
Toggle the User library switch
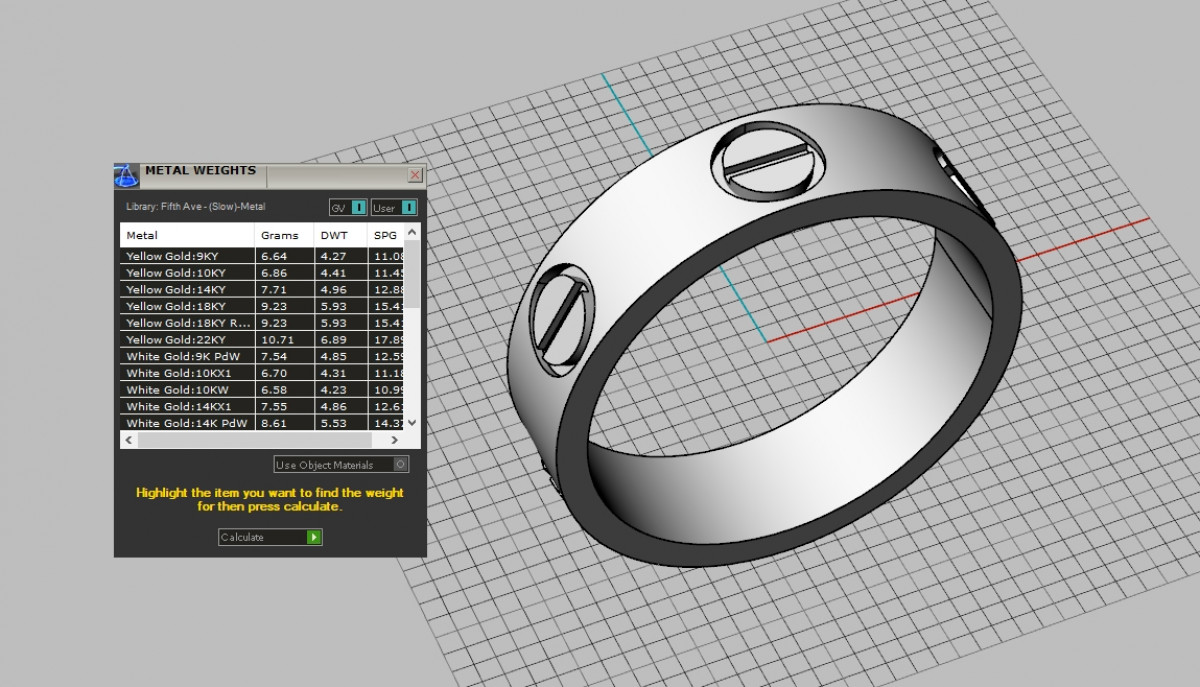pos(407,208)
